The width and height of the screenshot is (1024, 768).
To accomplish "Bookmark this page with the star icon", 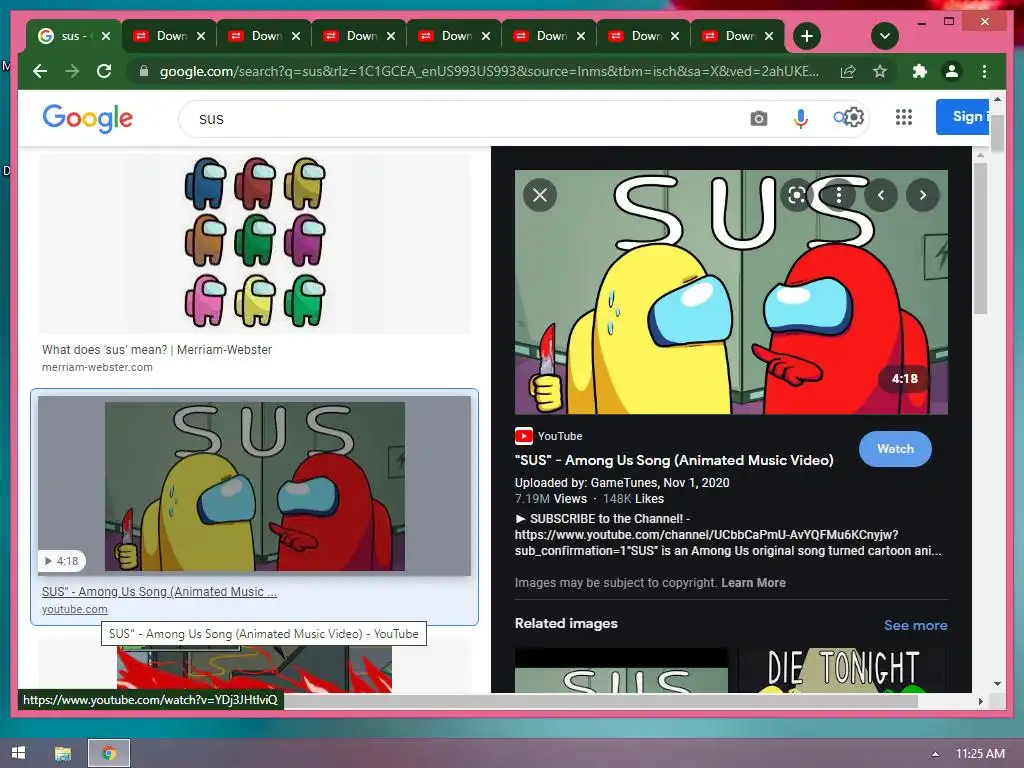I will [x=880, y=71].
